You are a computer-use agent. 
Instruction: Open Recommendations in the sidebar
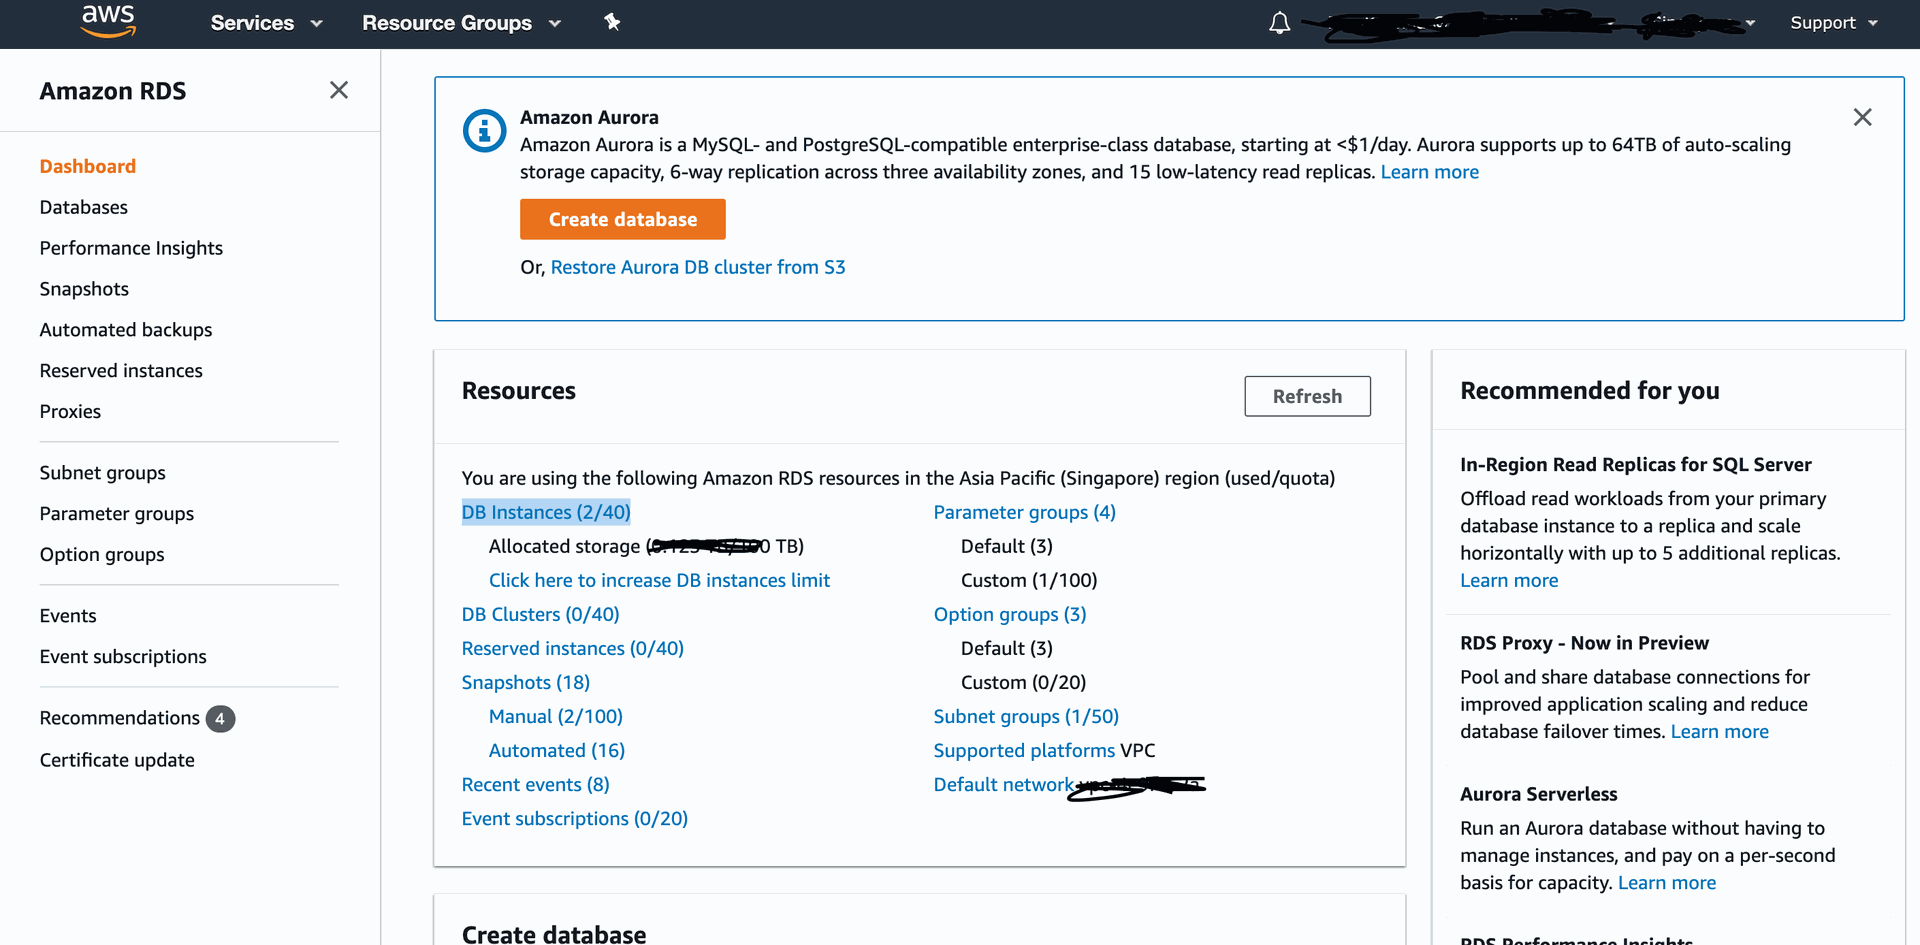coord(120,718)
